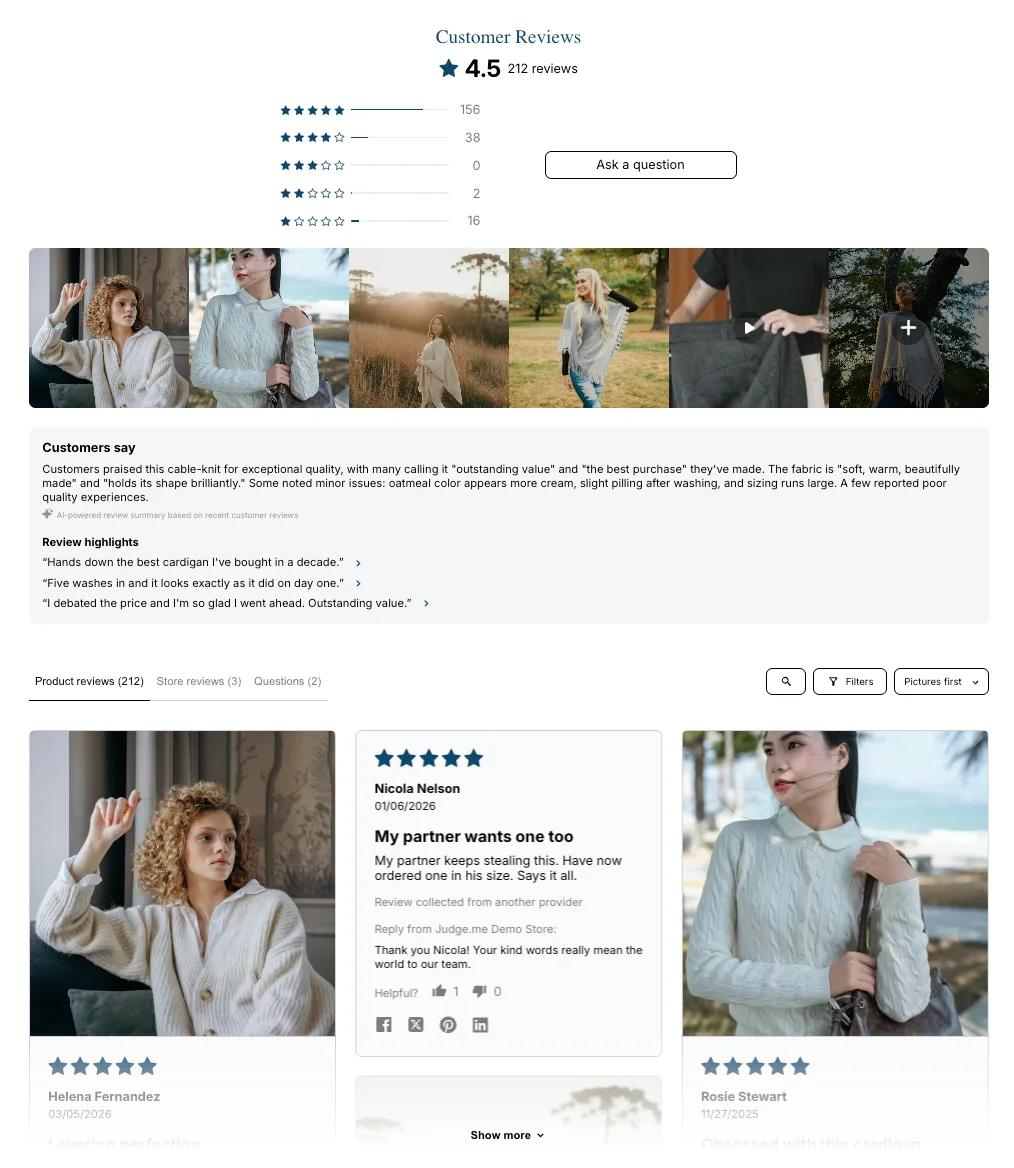Click the plus icon to view more photos
Viewport: 1014px width, 1168px height.
pyautogui.click(x=908, y=328)
